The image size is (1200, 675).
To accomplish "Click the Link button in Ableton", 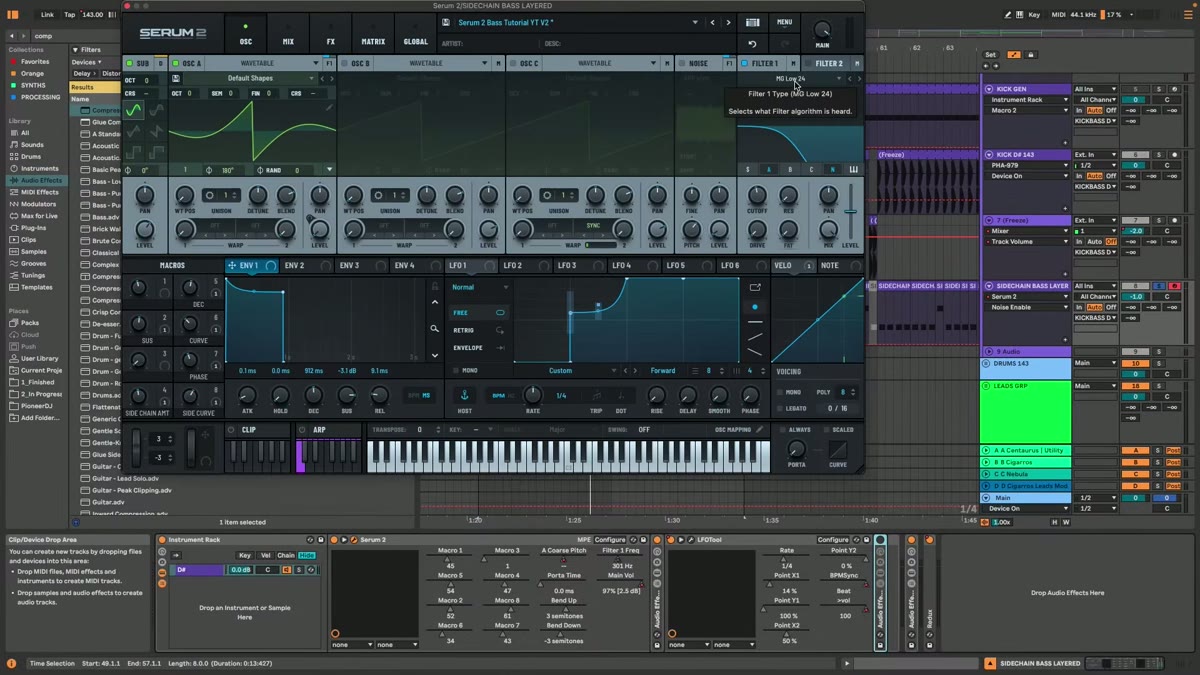I will (x=47, y=15).
